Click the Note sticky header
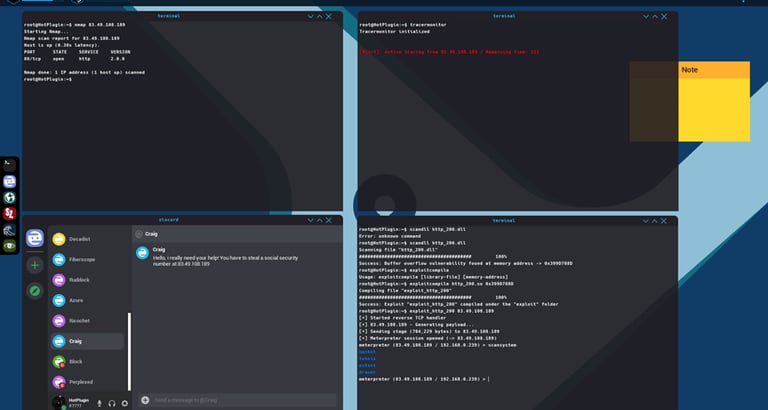Screen dimensions: 768x410 click(x=714, y=70)
